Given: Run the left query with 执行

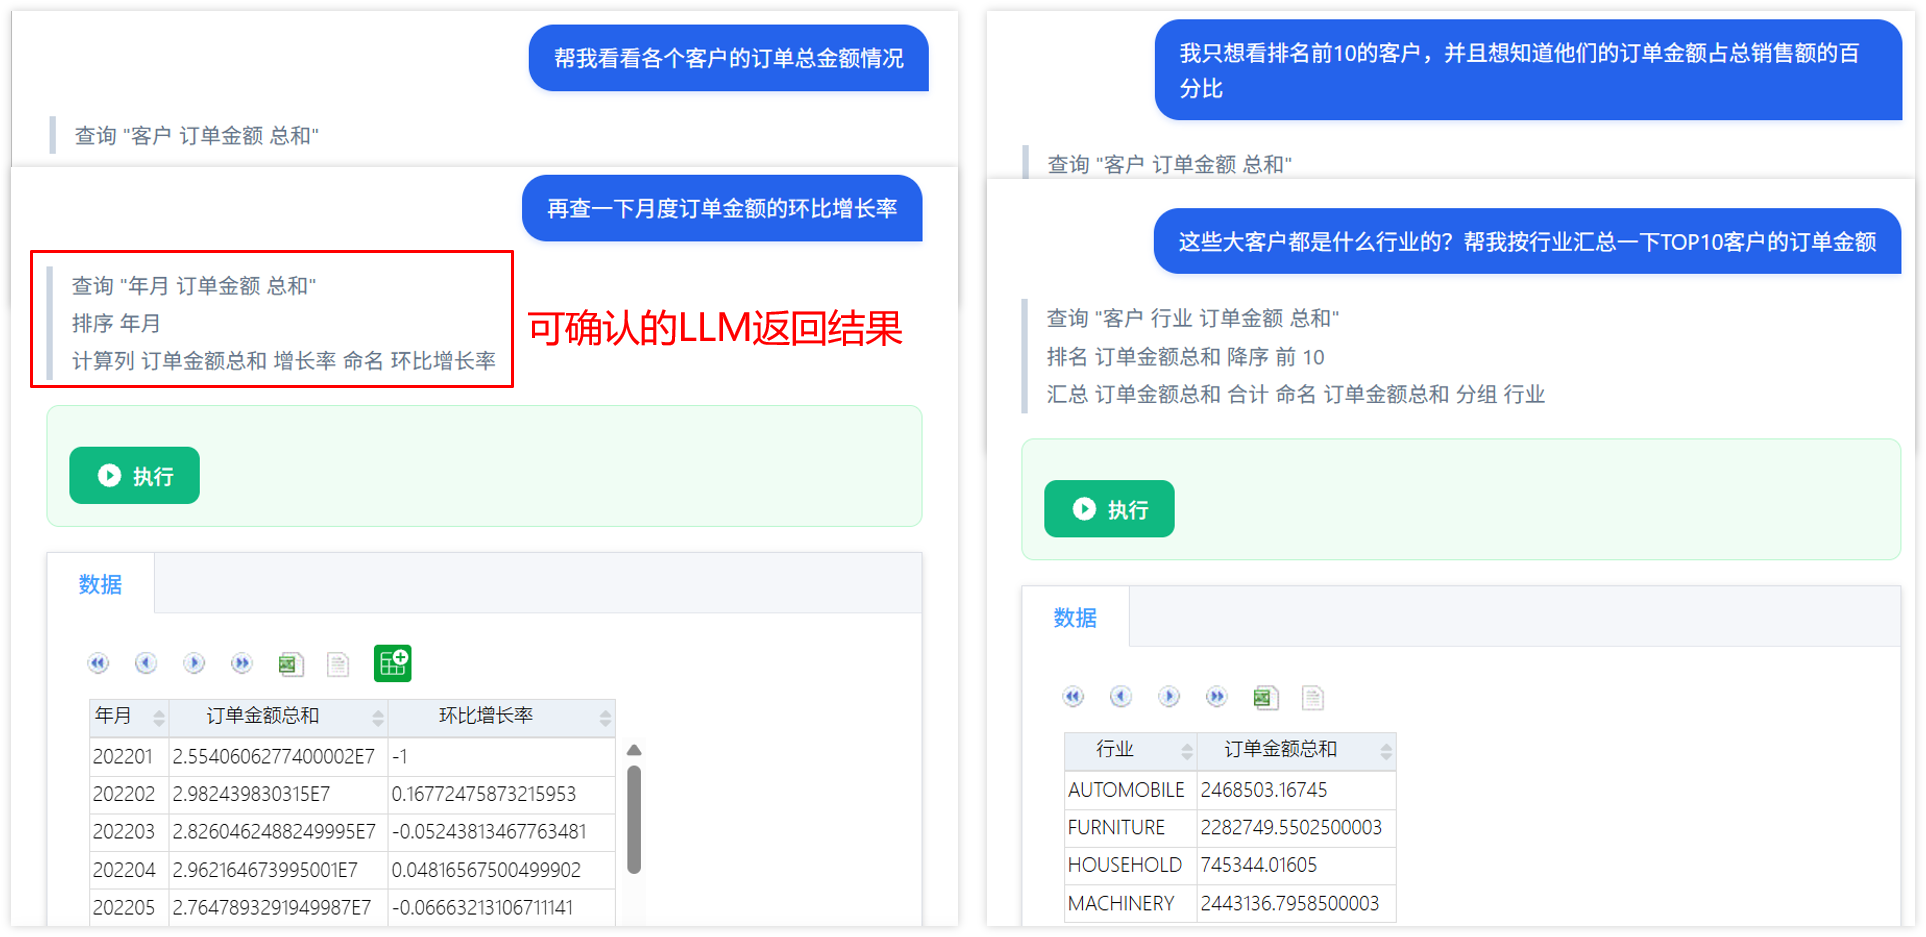Looking at the screenshot, I should (134, 475).
